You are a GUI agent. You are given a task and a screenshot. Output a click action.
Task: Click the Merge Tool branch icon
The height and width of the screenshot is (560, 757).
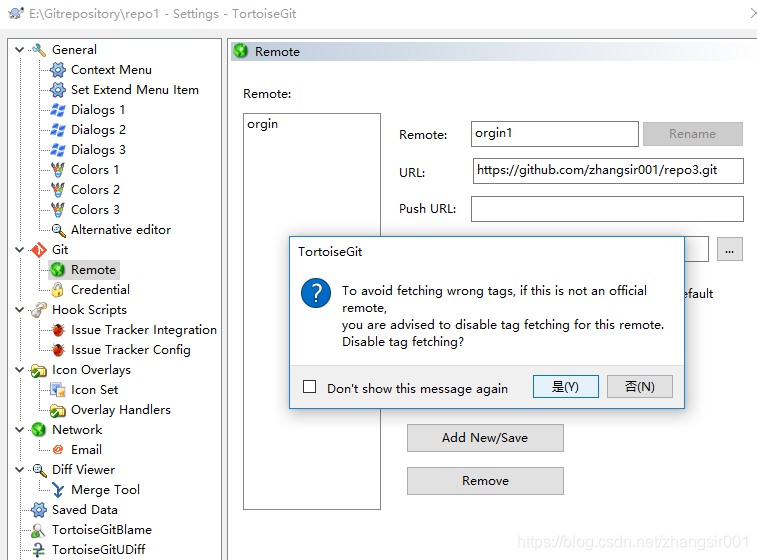[x=58, y=490]
